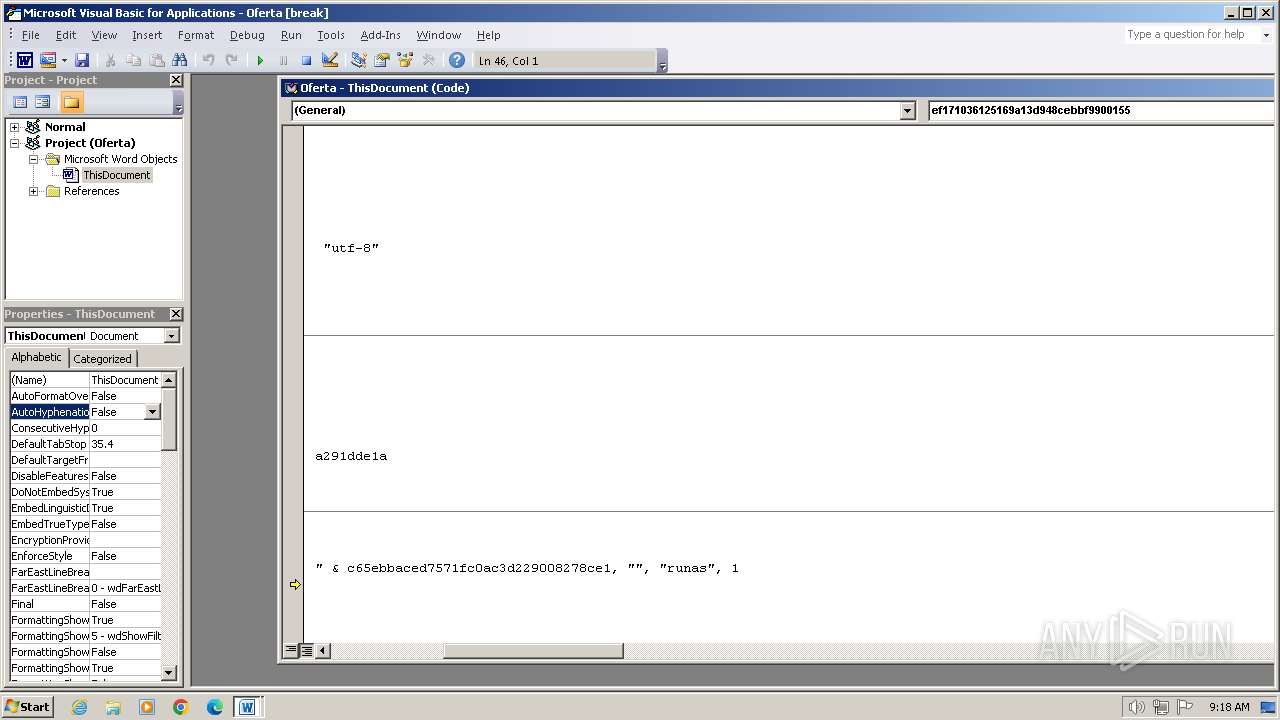Open AutoHyphenation value dropdown

152,412
